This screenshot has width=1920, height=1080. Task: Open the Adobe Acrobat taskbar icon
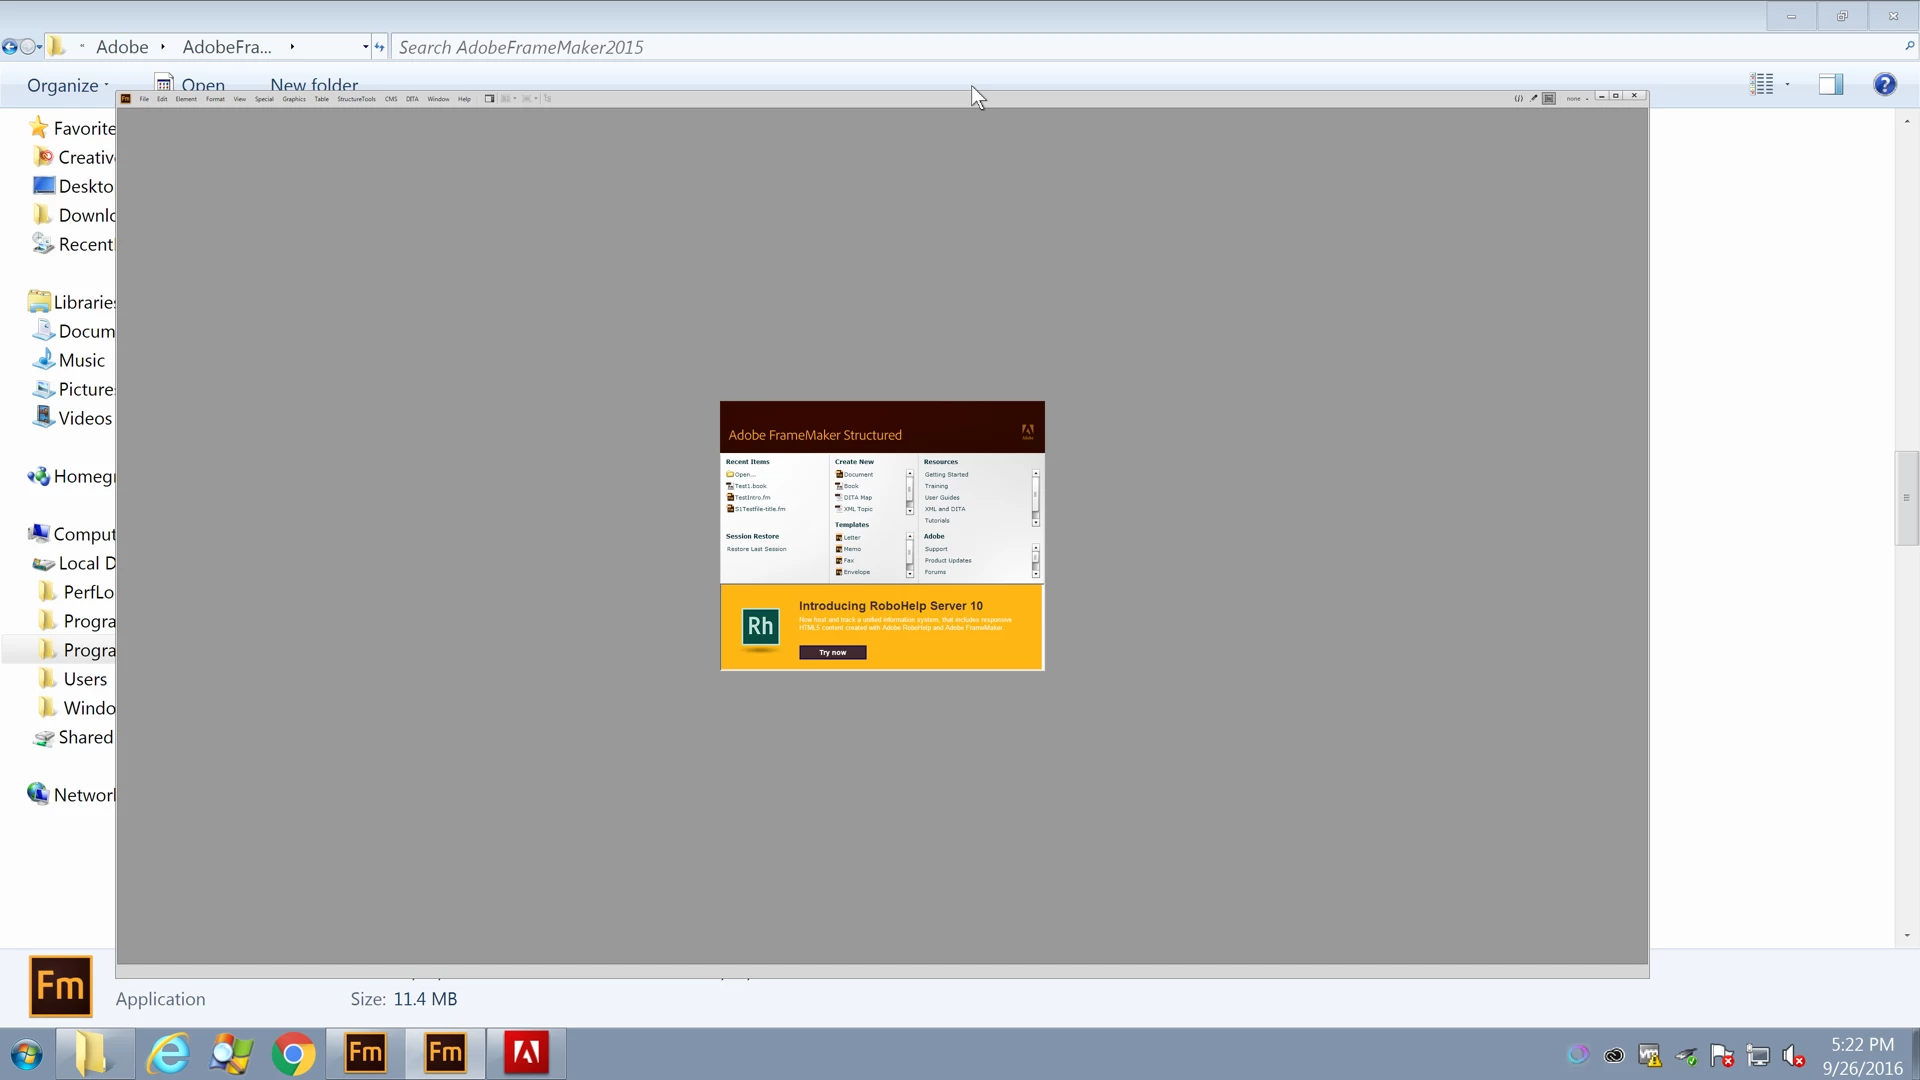tap(526, 1053)
